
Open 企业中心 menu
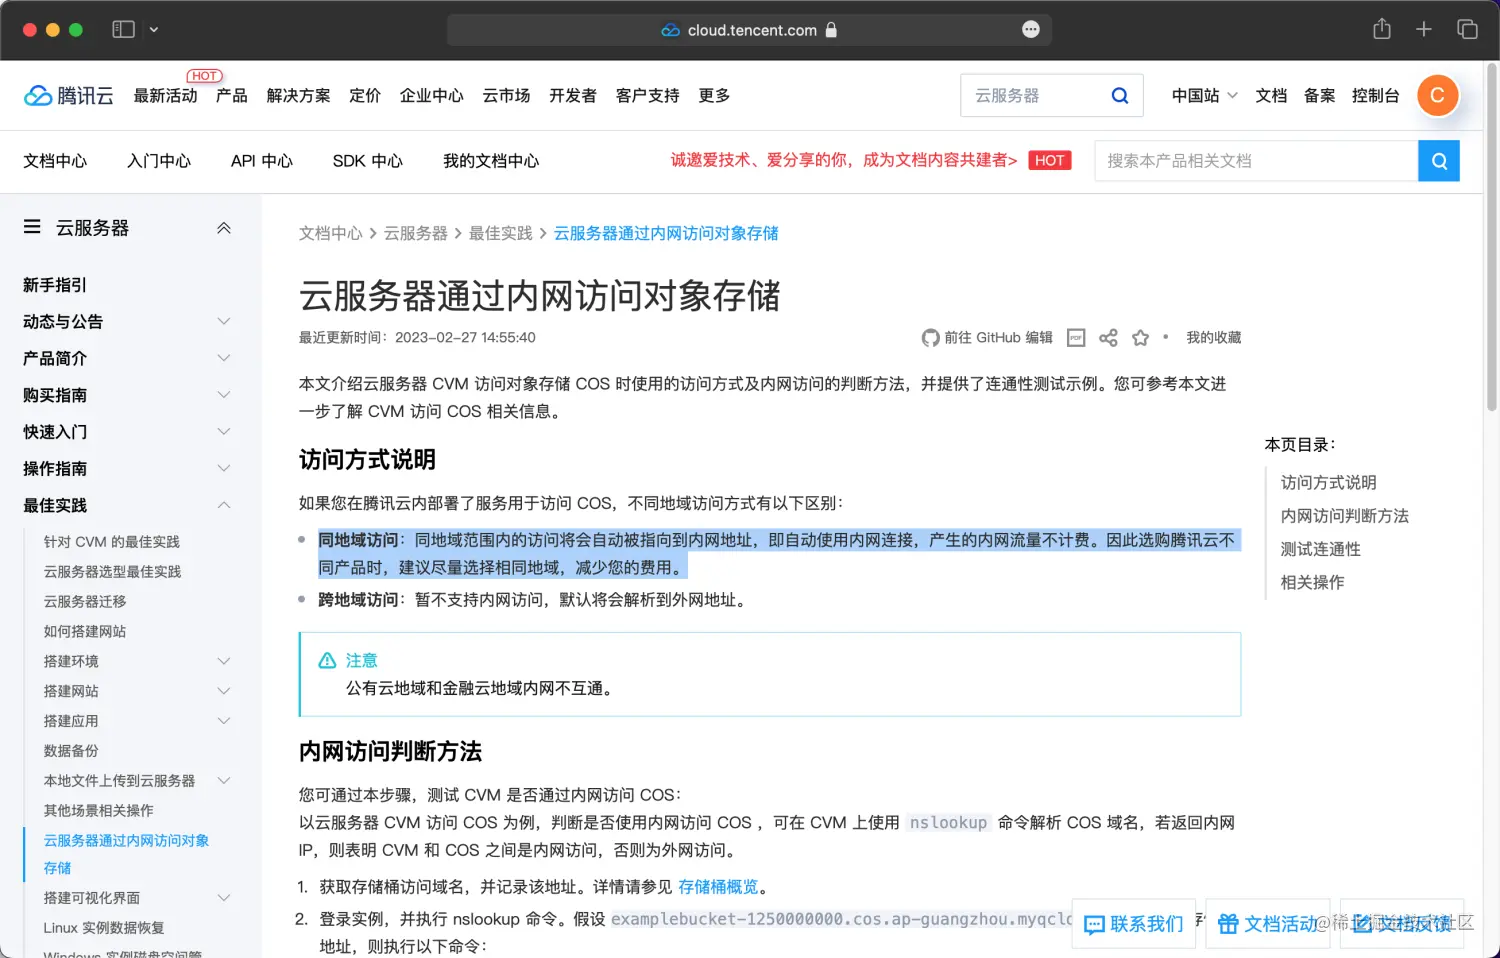432,95
